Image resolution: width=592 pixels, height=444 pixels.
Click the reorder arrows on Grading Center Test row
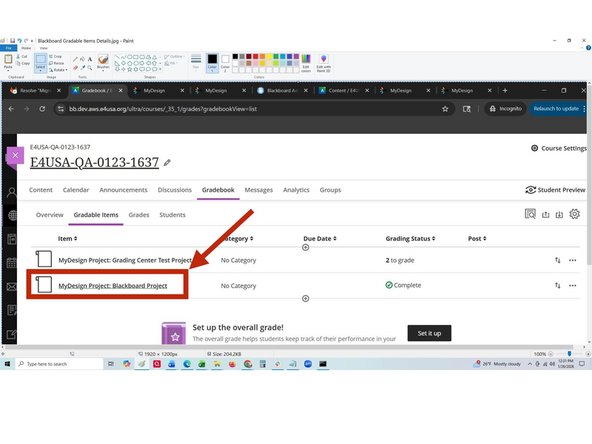(558, 260)
